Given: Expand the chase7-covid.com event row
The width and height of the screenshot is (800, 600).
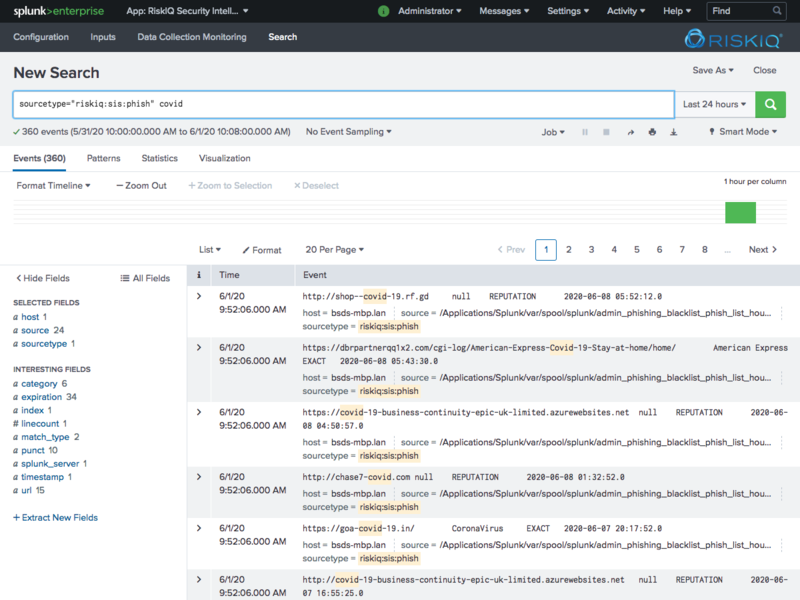Looking at the screenshot, I should coord(199,477).
